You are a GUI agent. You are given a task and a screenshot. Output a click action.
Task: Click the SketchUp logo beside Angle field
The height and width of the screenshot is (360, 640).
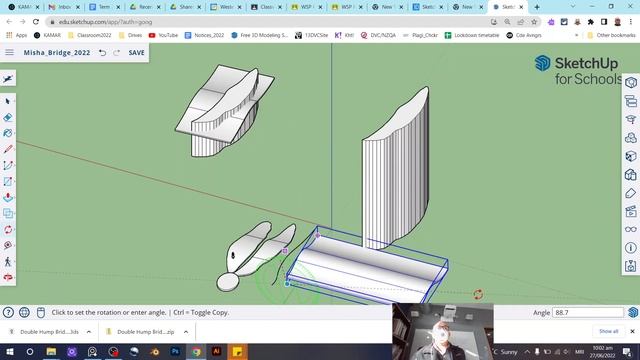[x=633, y=312]
